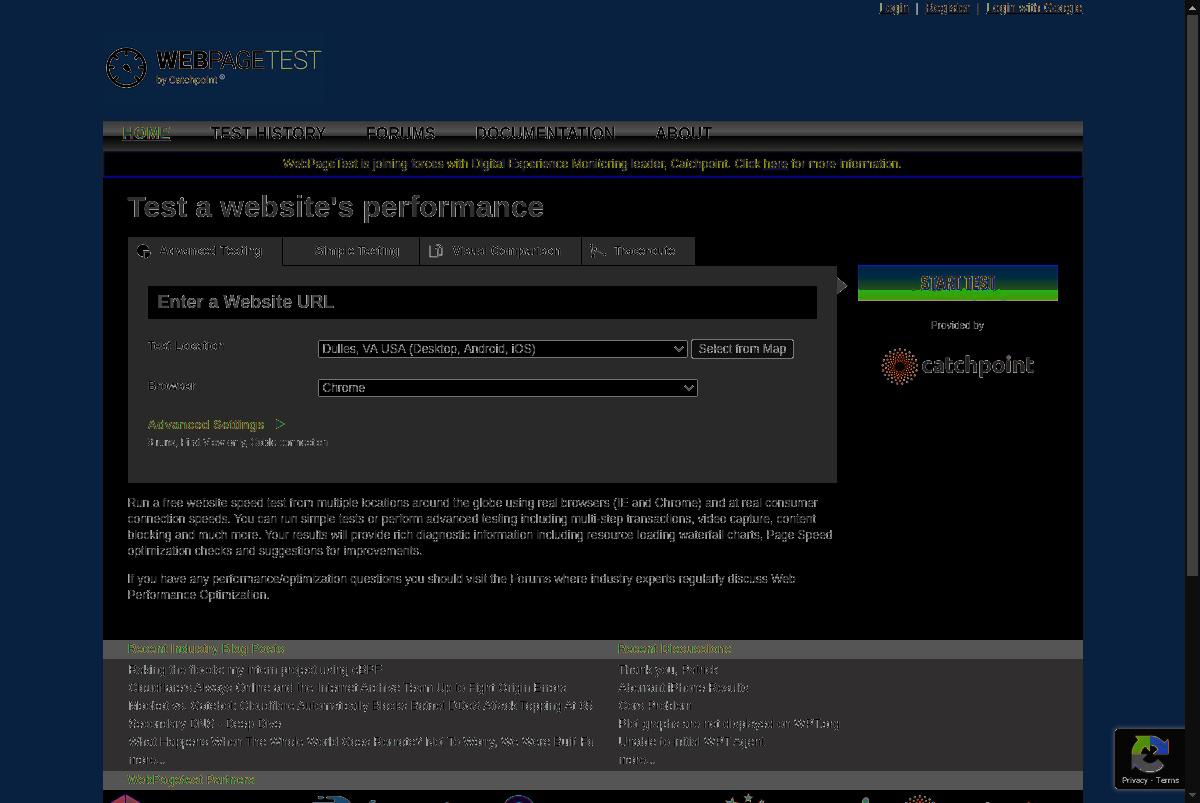Click the reCAPTCHA Terms link
The image size is (1200, 803).
coord(1168,780)
